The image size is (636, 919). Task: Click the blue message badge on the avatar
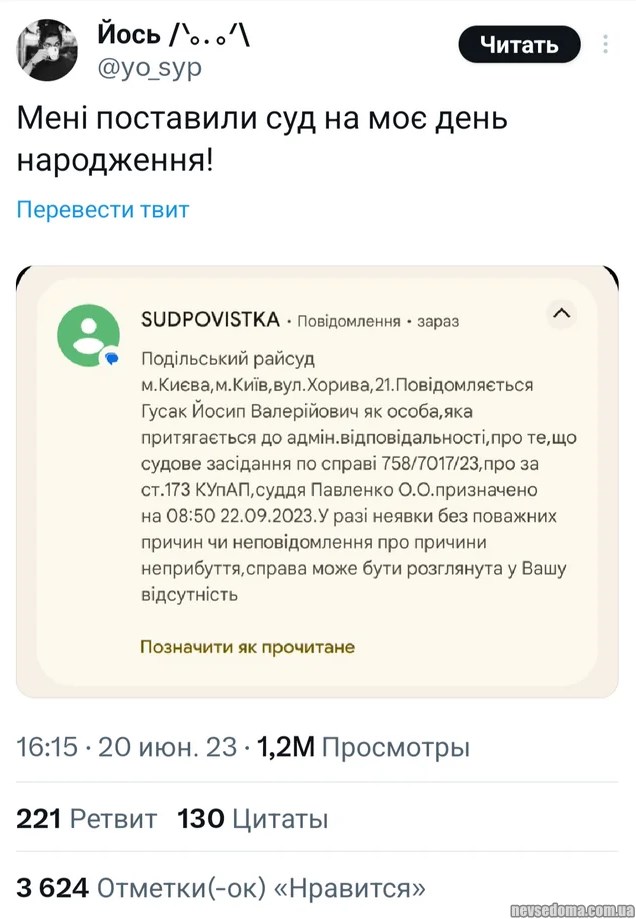coord(113,357)
